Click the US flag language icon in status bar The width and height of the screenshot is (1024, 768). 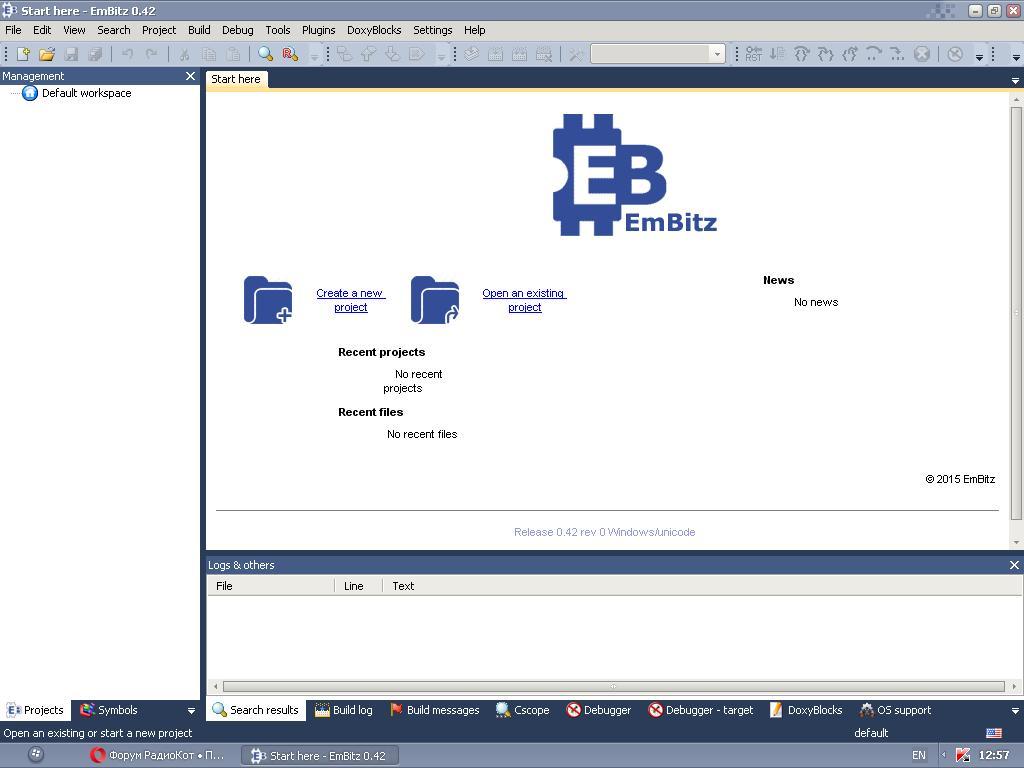point(994,733)
